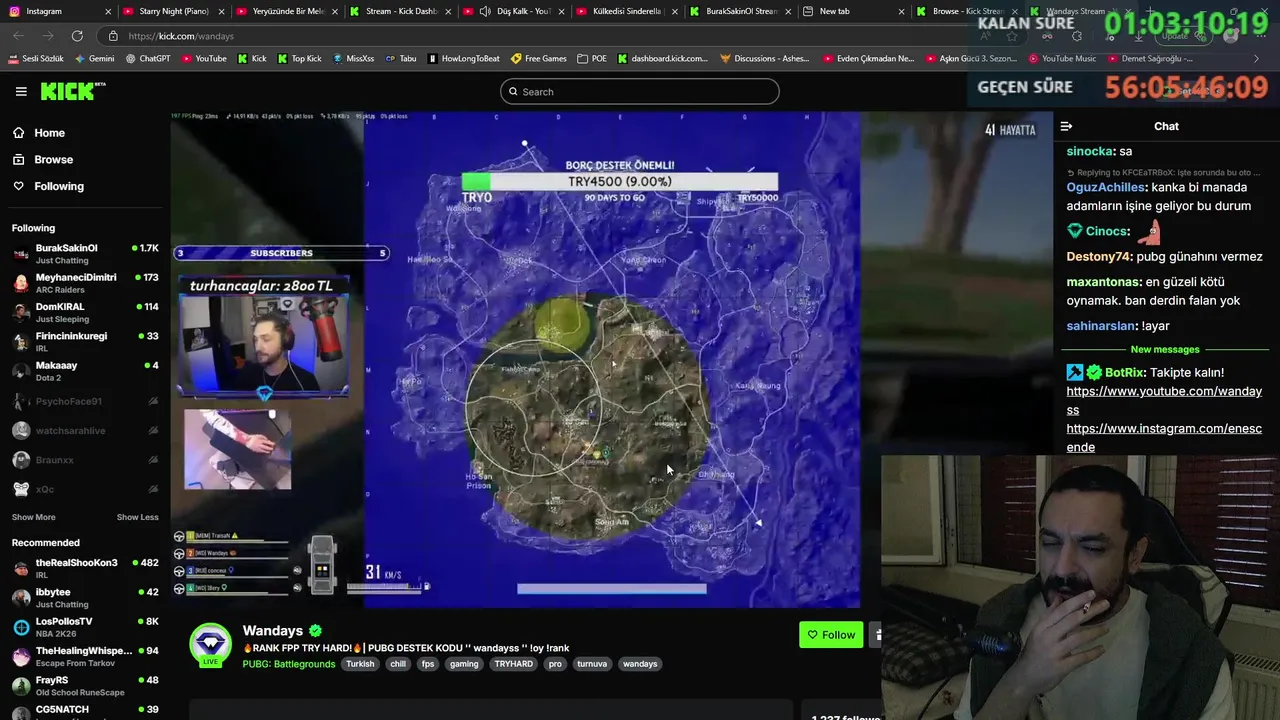Select the chill tag
The width and height of the screenshot is (1280, 720).
pyautogui.click(x=398, y=664)
